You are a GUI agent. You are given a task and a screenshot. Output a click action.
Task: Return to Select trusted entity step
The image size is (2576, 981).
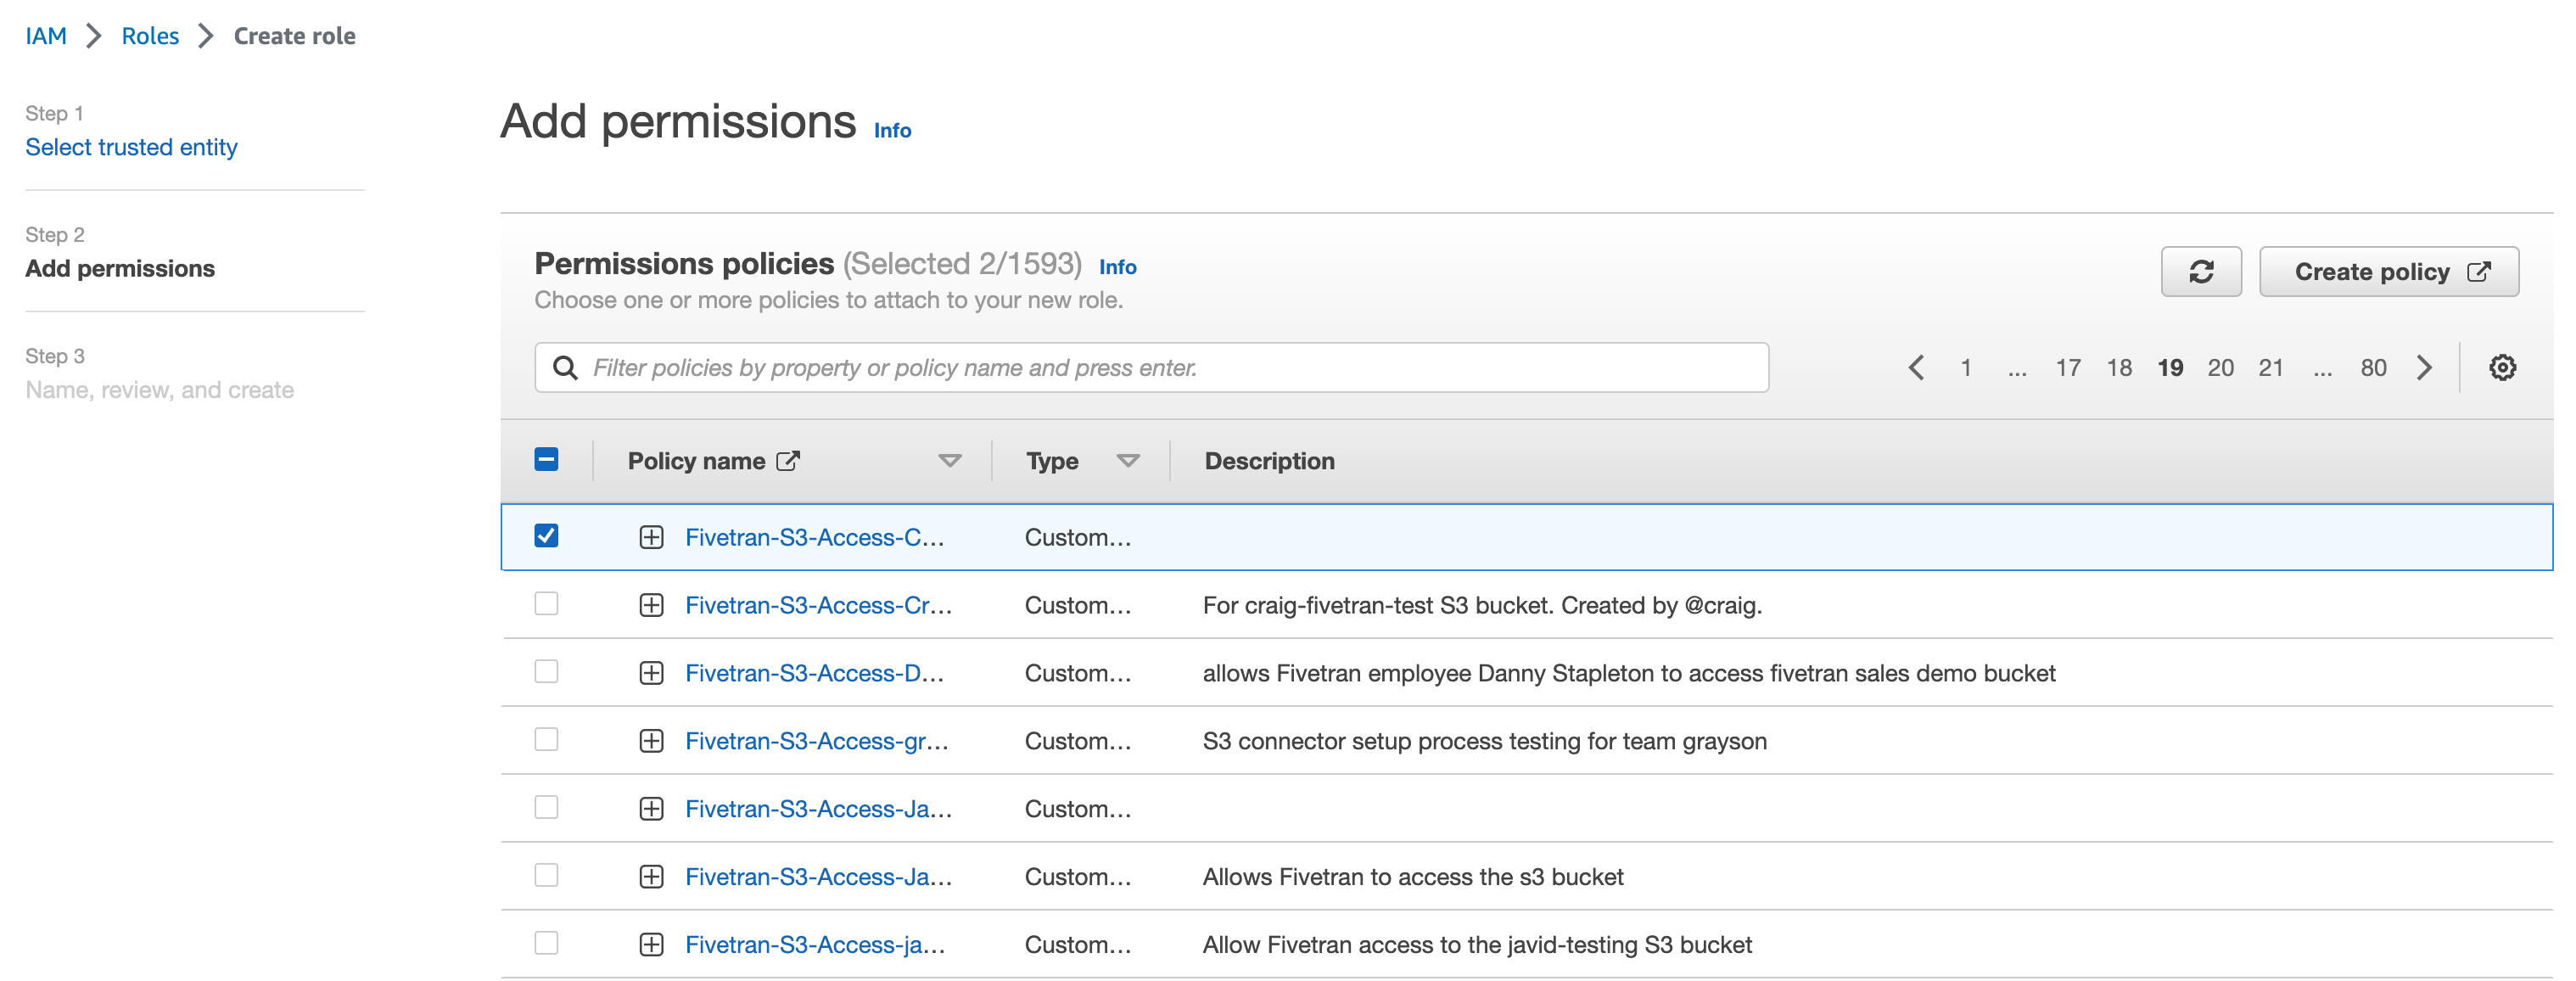pyautogui.click(x=131, y=147)
